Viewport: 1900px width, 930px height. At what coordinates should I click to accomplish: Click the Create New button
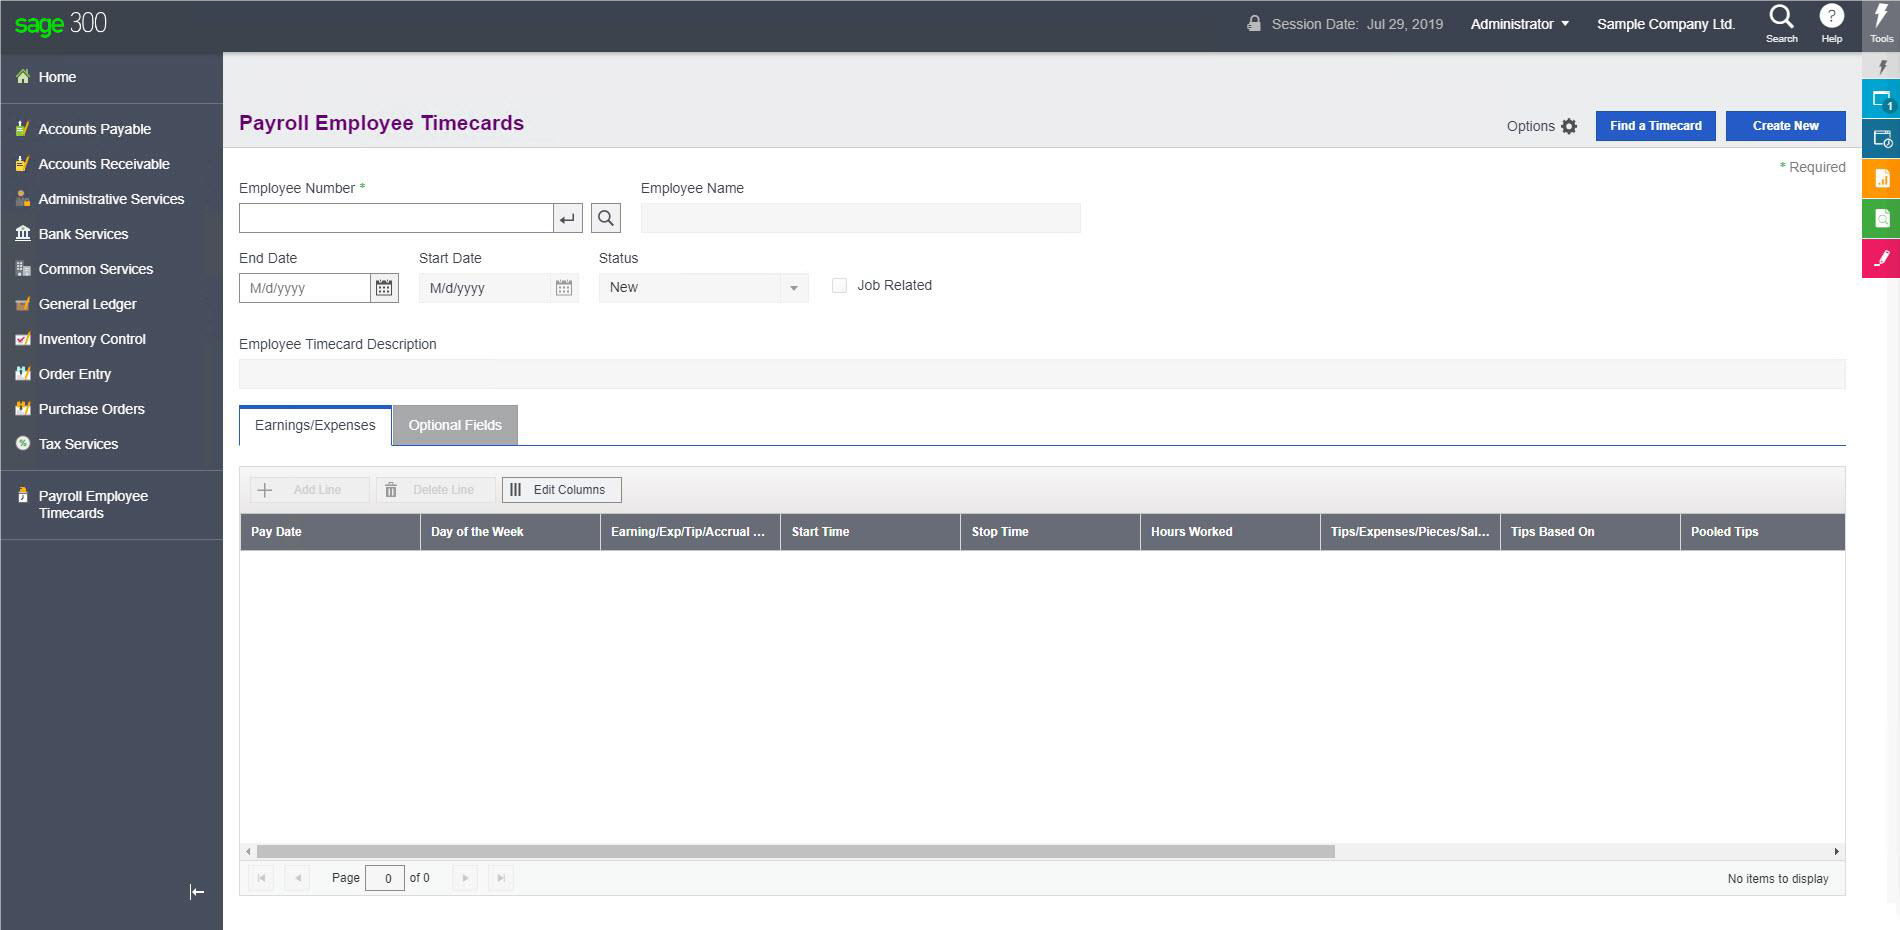pyautogui.click(x=1785, y=126)
